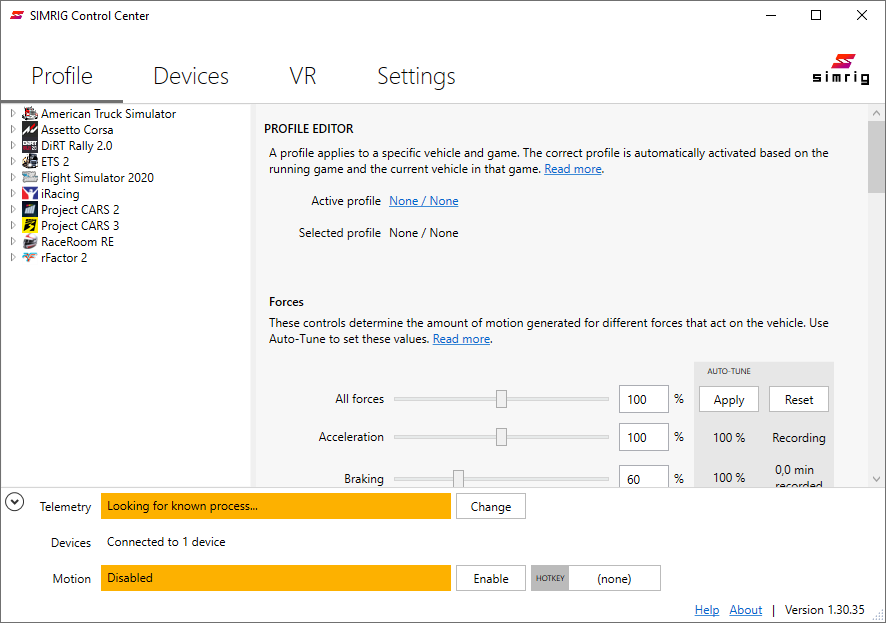The width and height of the screenshot is (886, 623).
Task: Click the iRacing game icon
Action: tap(30, 194)
